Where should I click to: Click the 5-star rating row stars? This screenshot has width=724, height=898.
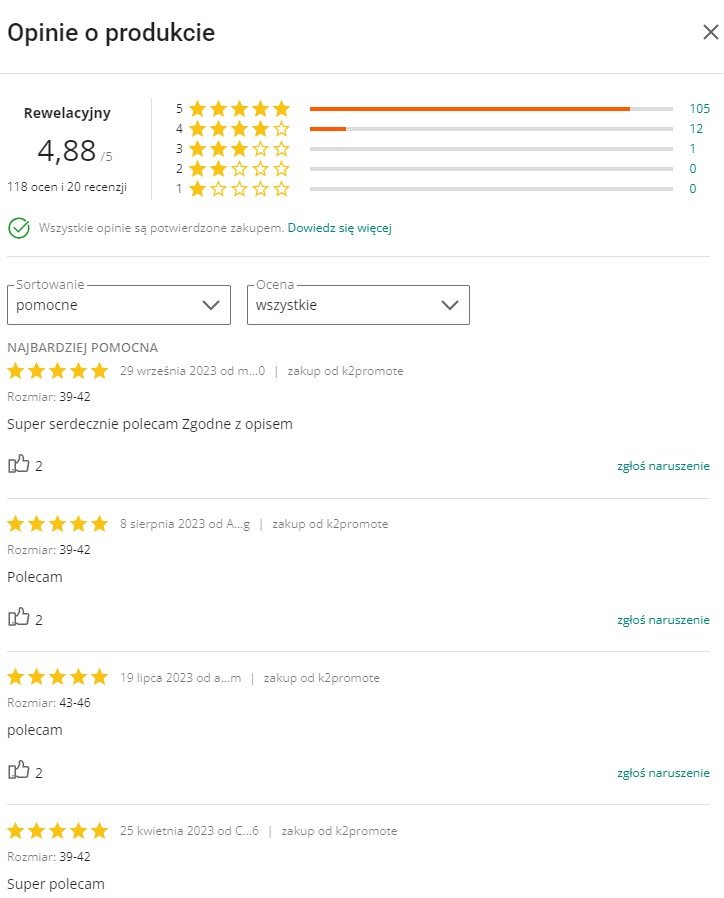pos(239,108)
